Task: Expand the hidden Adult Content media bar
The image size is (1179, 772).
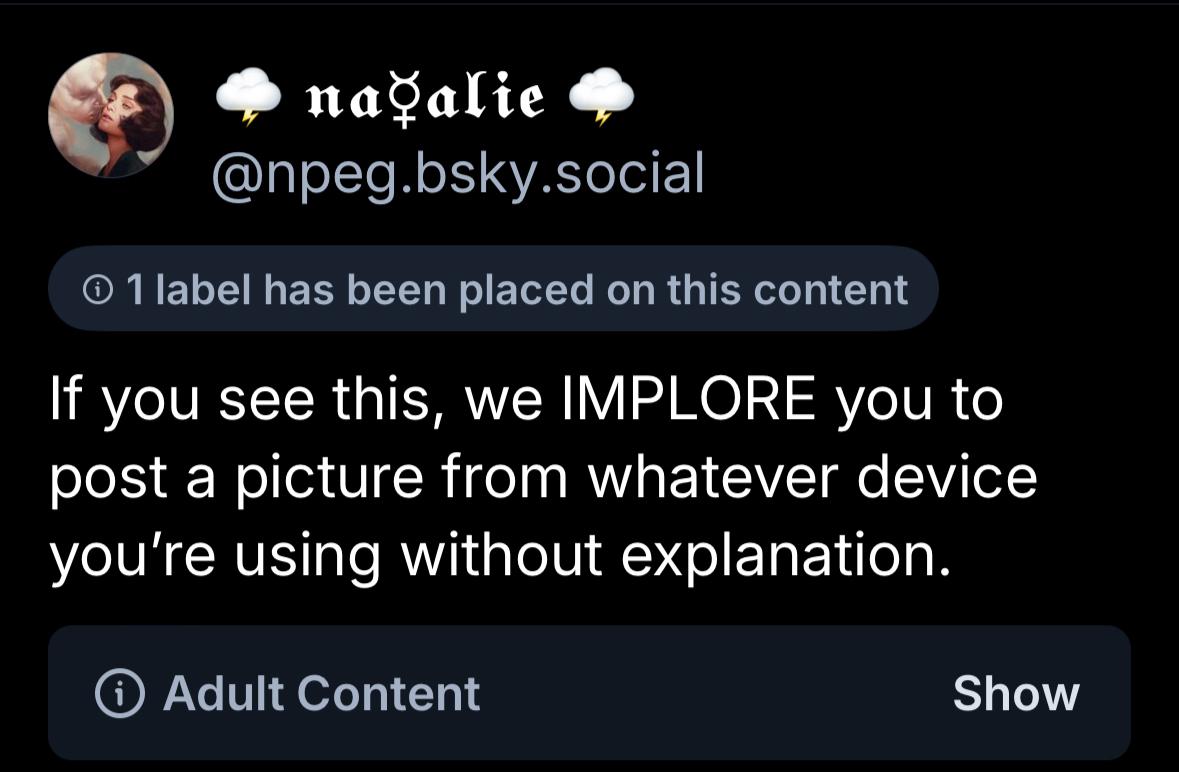Action: point(1015,693)
